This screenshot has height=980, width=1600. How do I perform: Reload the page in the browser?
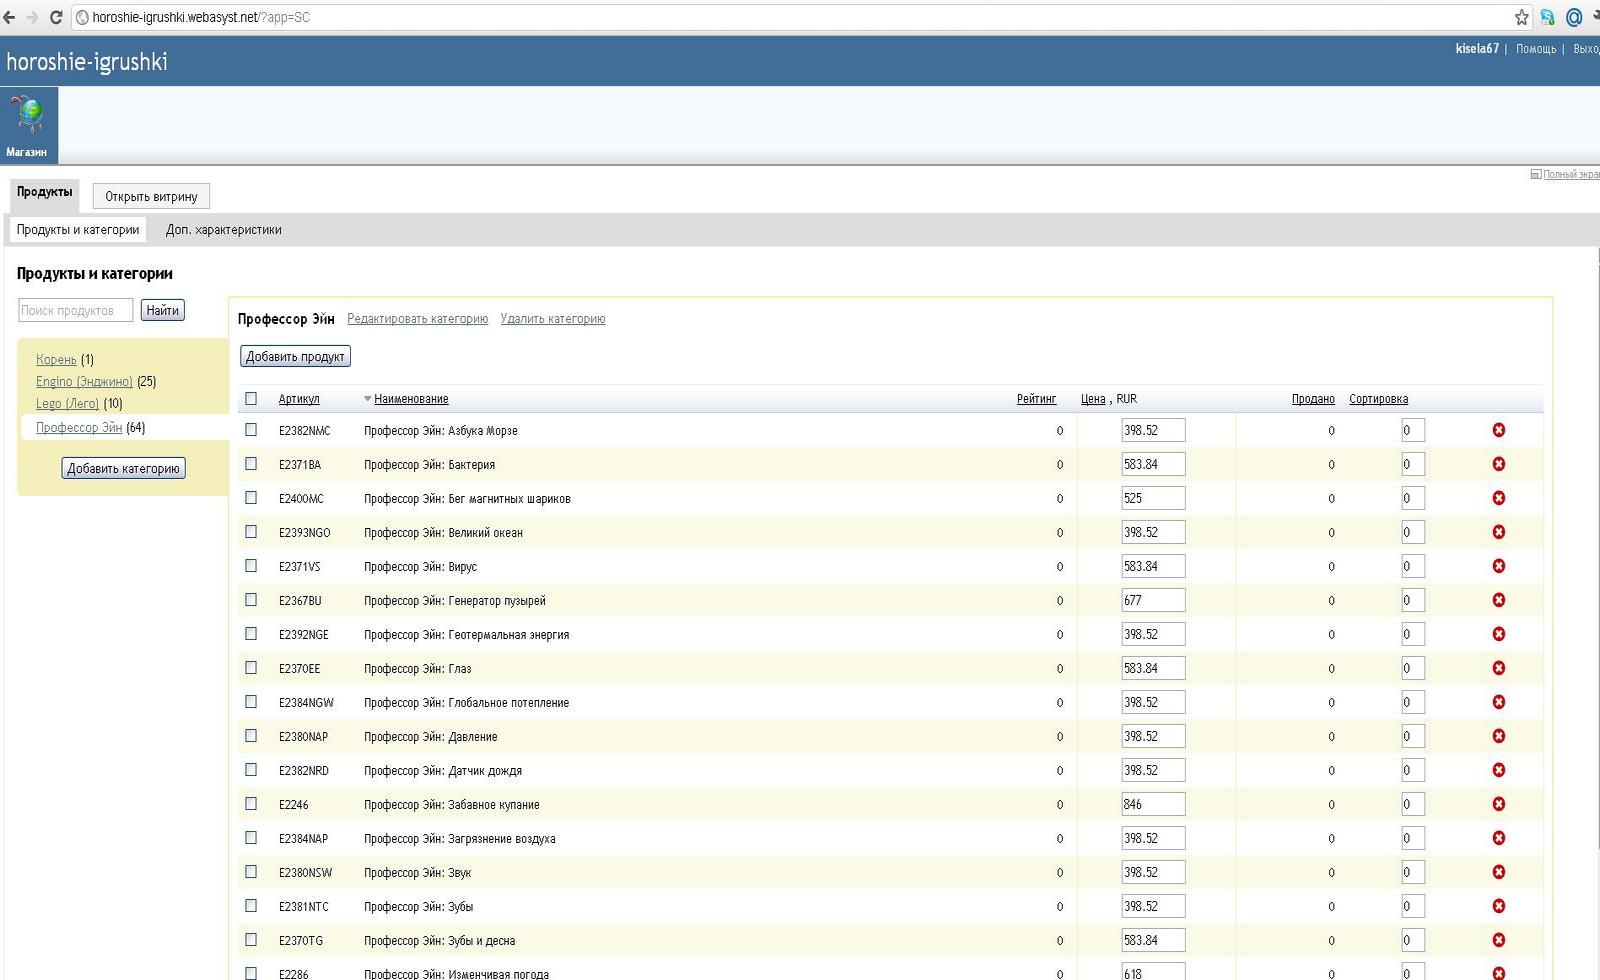coord(56,17)
